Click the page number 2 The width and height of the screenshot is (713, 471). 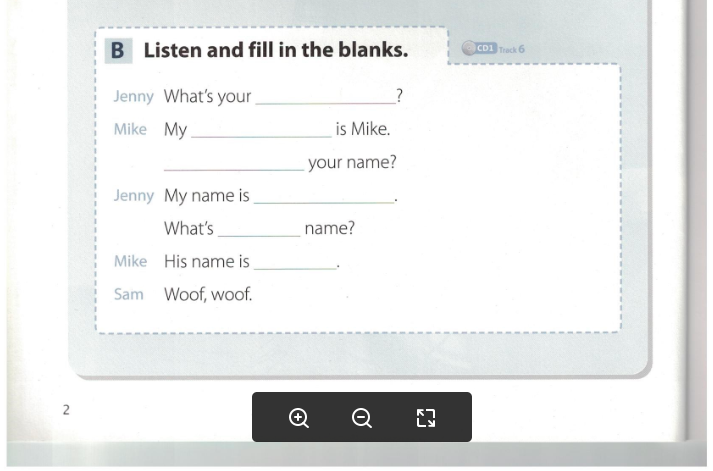66,409
